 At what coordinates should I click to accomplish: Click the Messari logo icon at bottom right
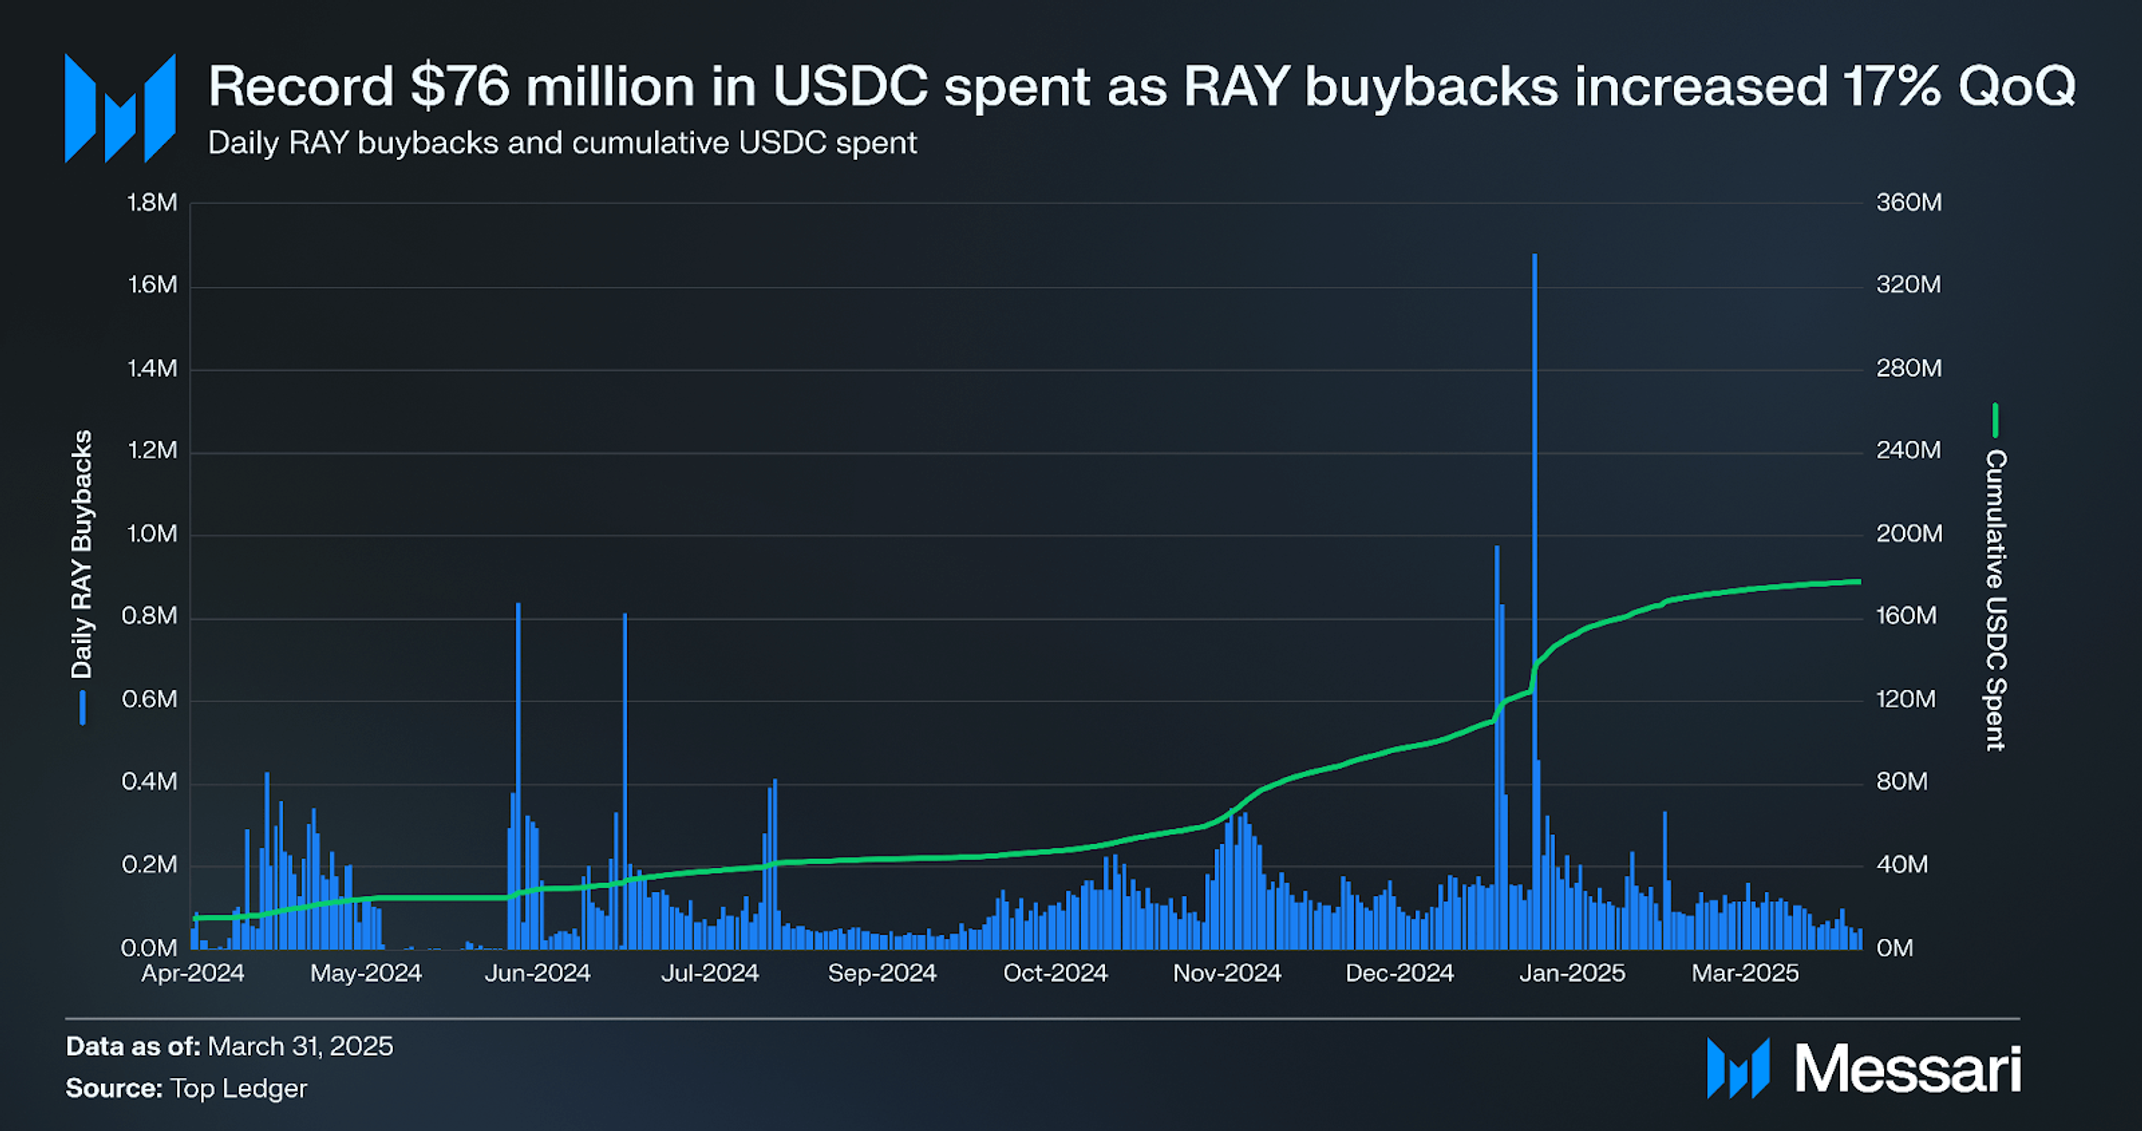pyautogui.click(x=1738, y=1068)
